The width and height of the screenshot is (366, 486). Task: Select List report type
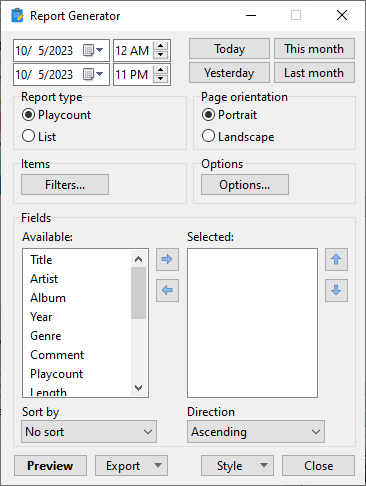pos(39,137)
